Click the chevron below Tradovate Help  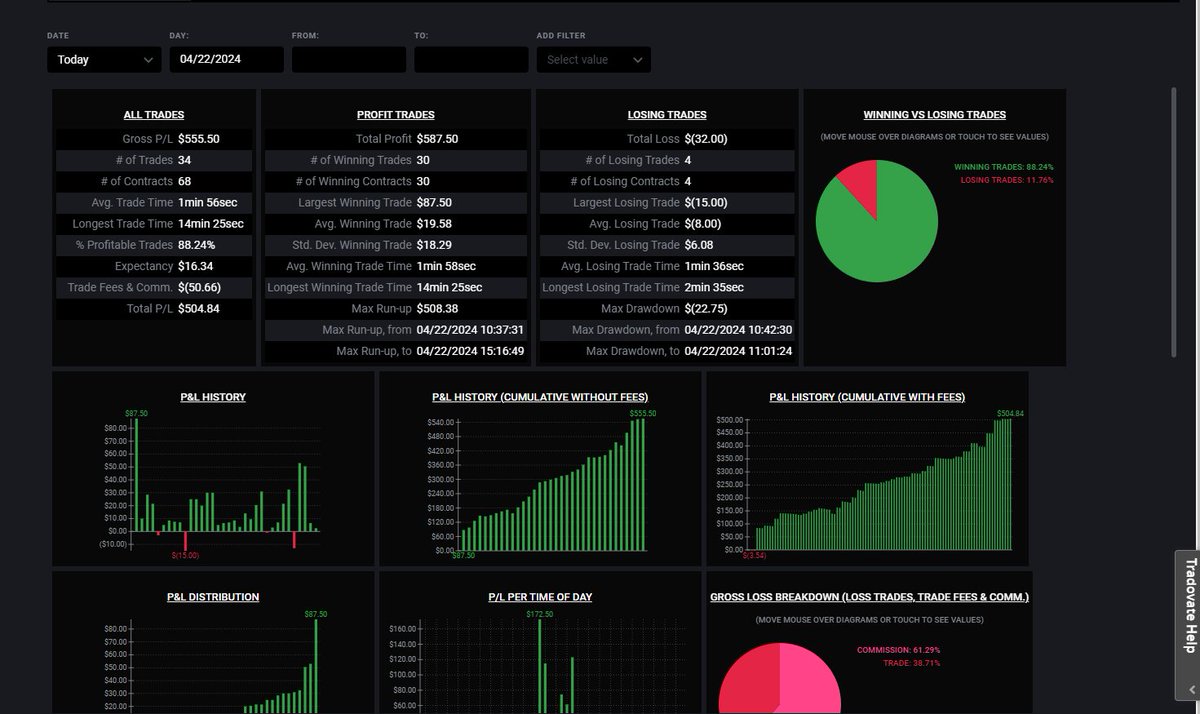[1192, 689]
